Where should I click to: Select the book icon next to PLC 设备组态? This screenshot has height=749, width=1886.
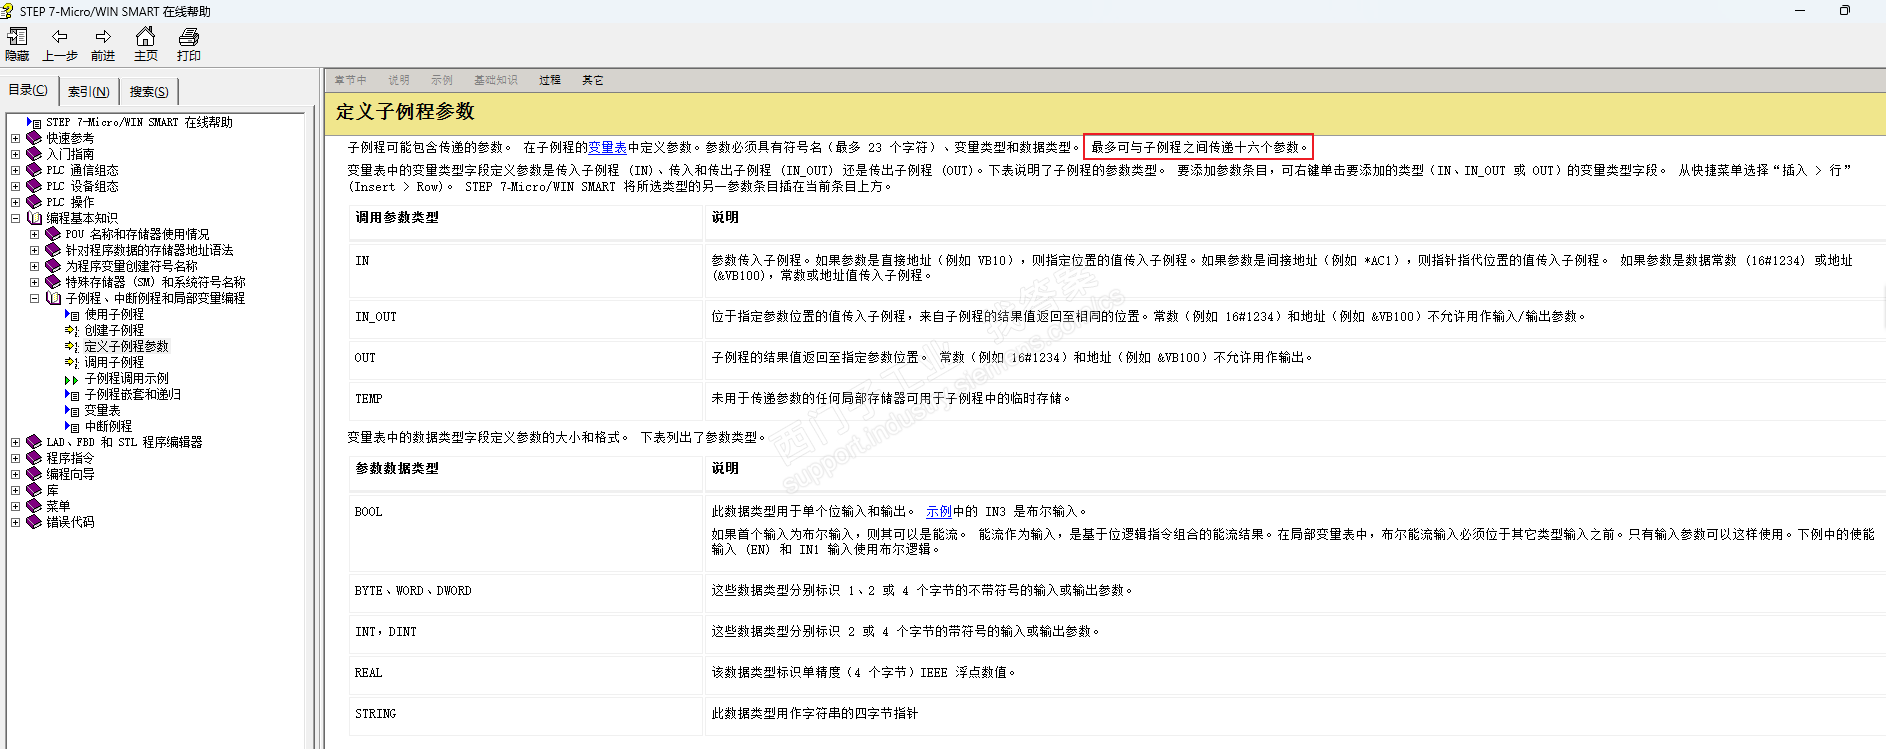click(x=34, y=186)
